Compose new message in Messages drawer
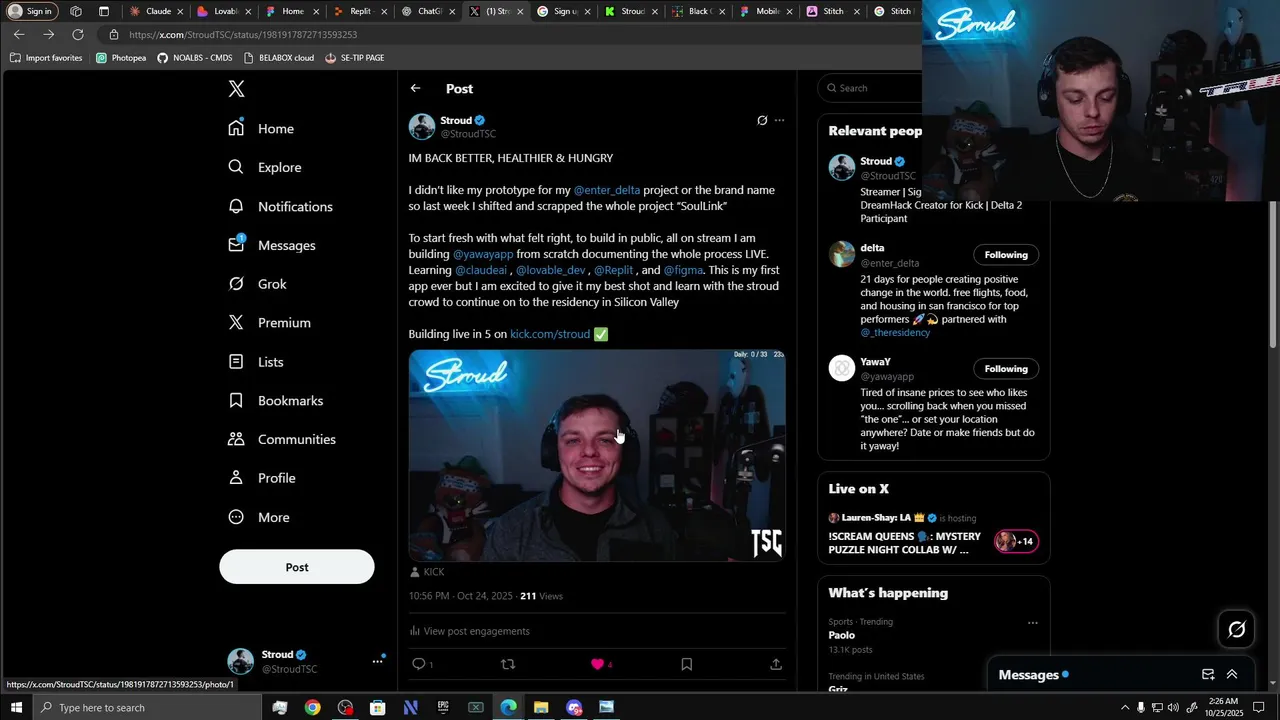This screenshot has height=720, width=1280. (1208, 675)
